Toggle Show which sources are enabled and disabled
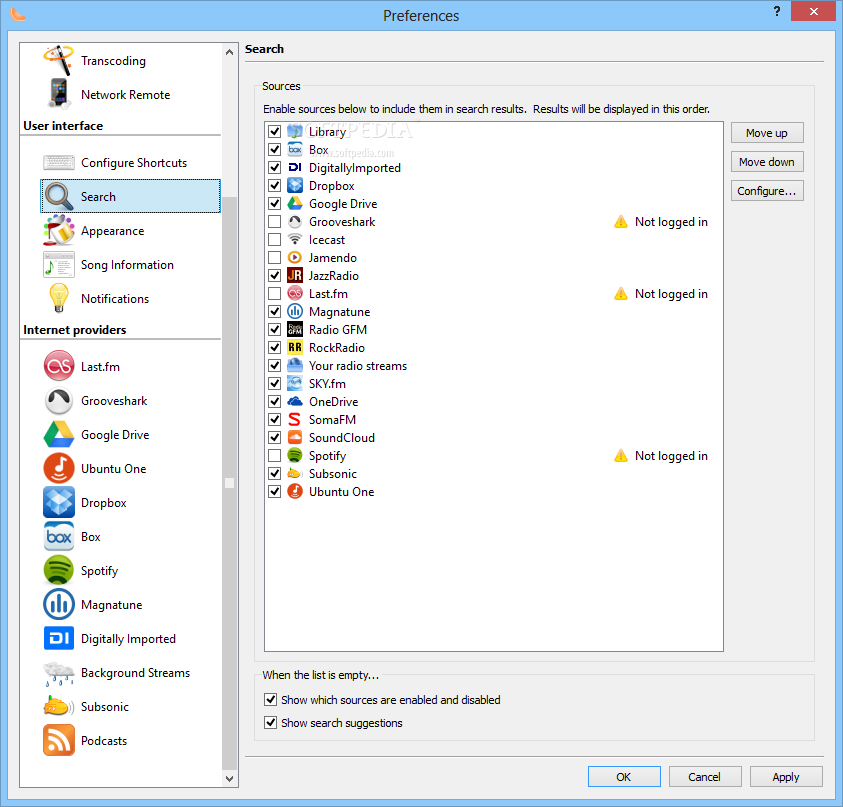The image size is (843, 807). (x=270, y=699)
